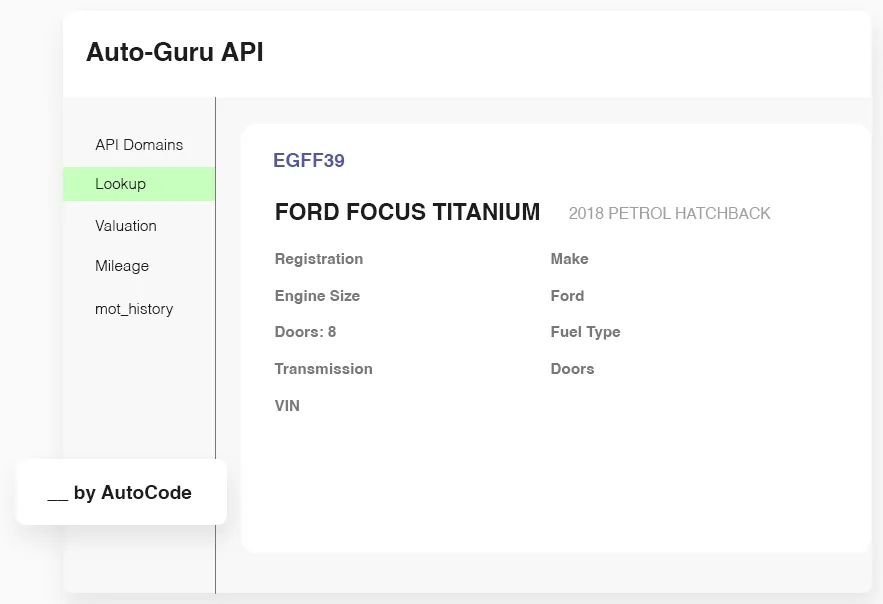The height and width of the screenshot is (604, 883).
Task: Click the VIN label
Action: [287, 406]
